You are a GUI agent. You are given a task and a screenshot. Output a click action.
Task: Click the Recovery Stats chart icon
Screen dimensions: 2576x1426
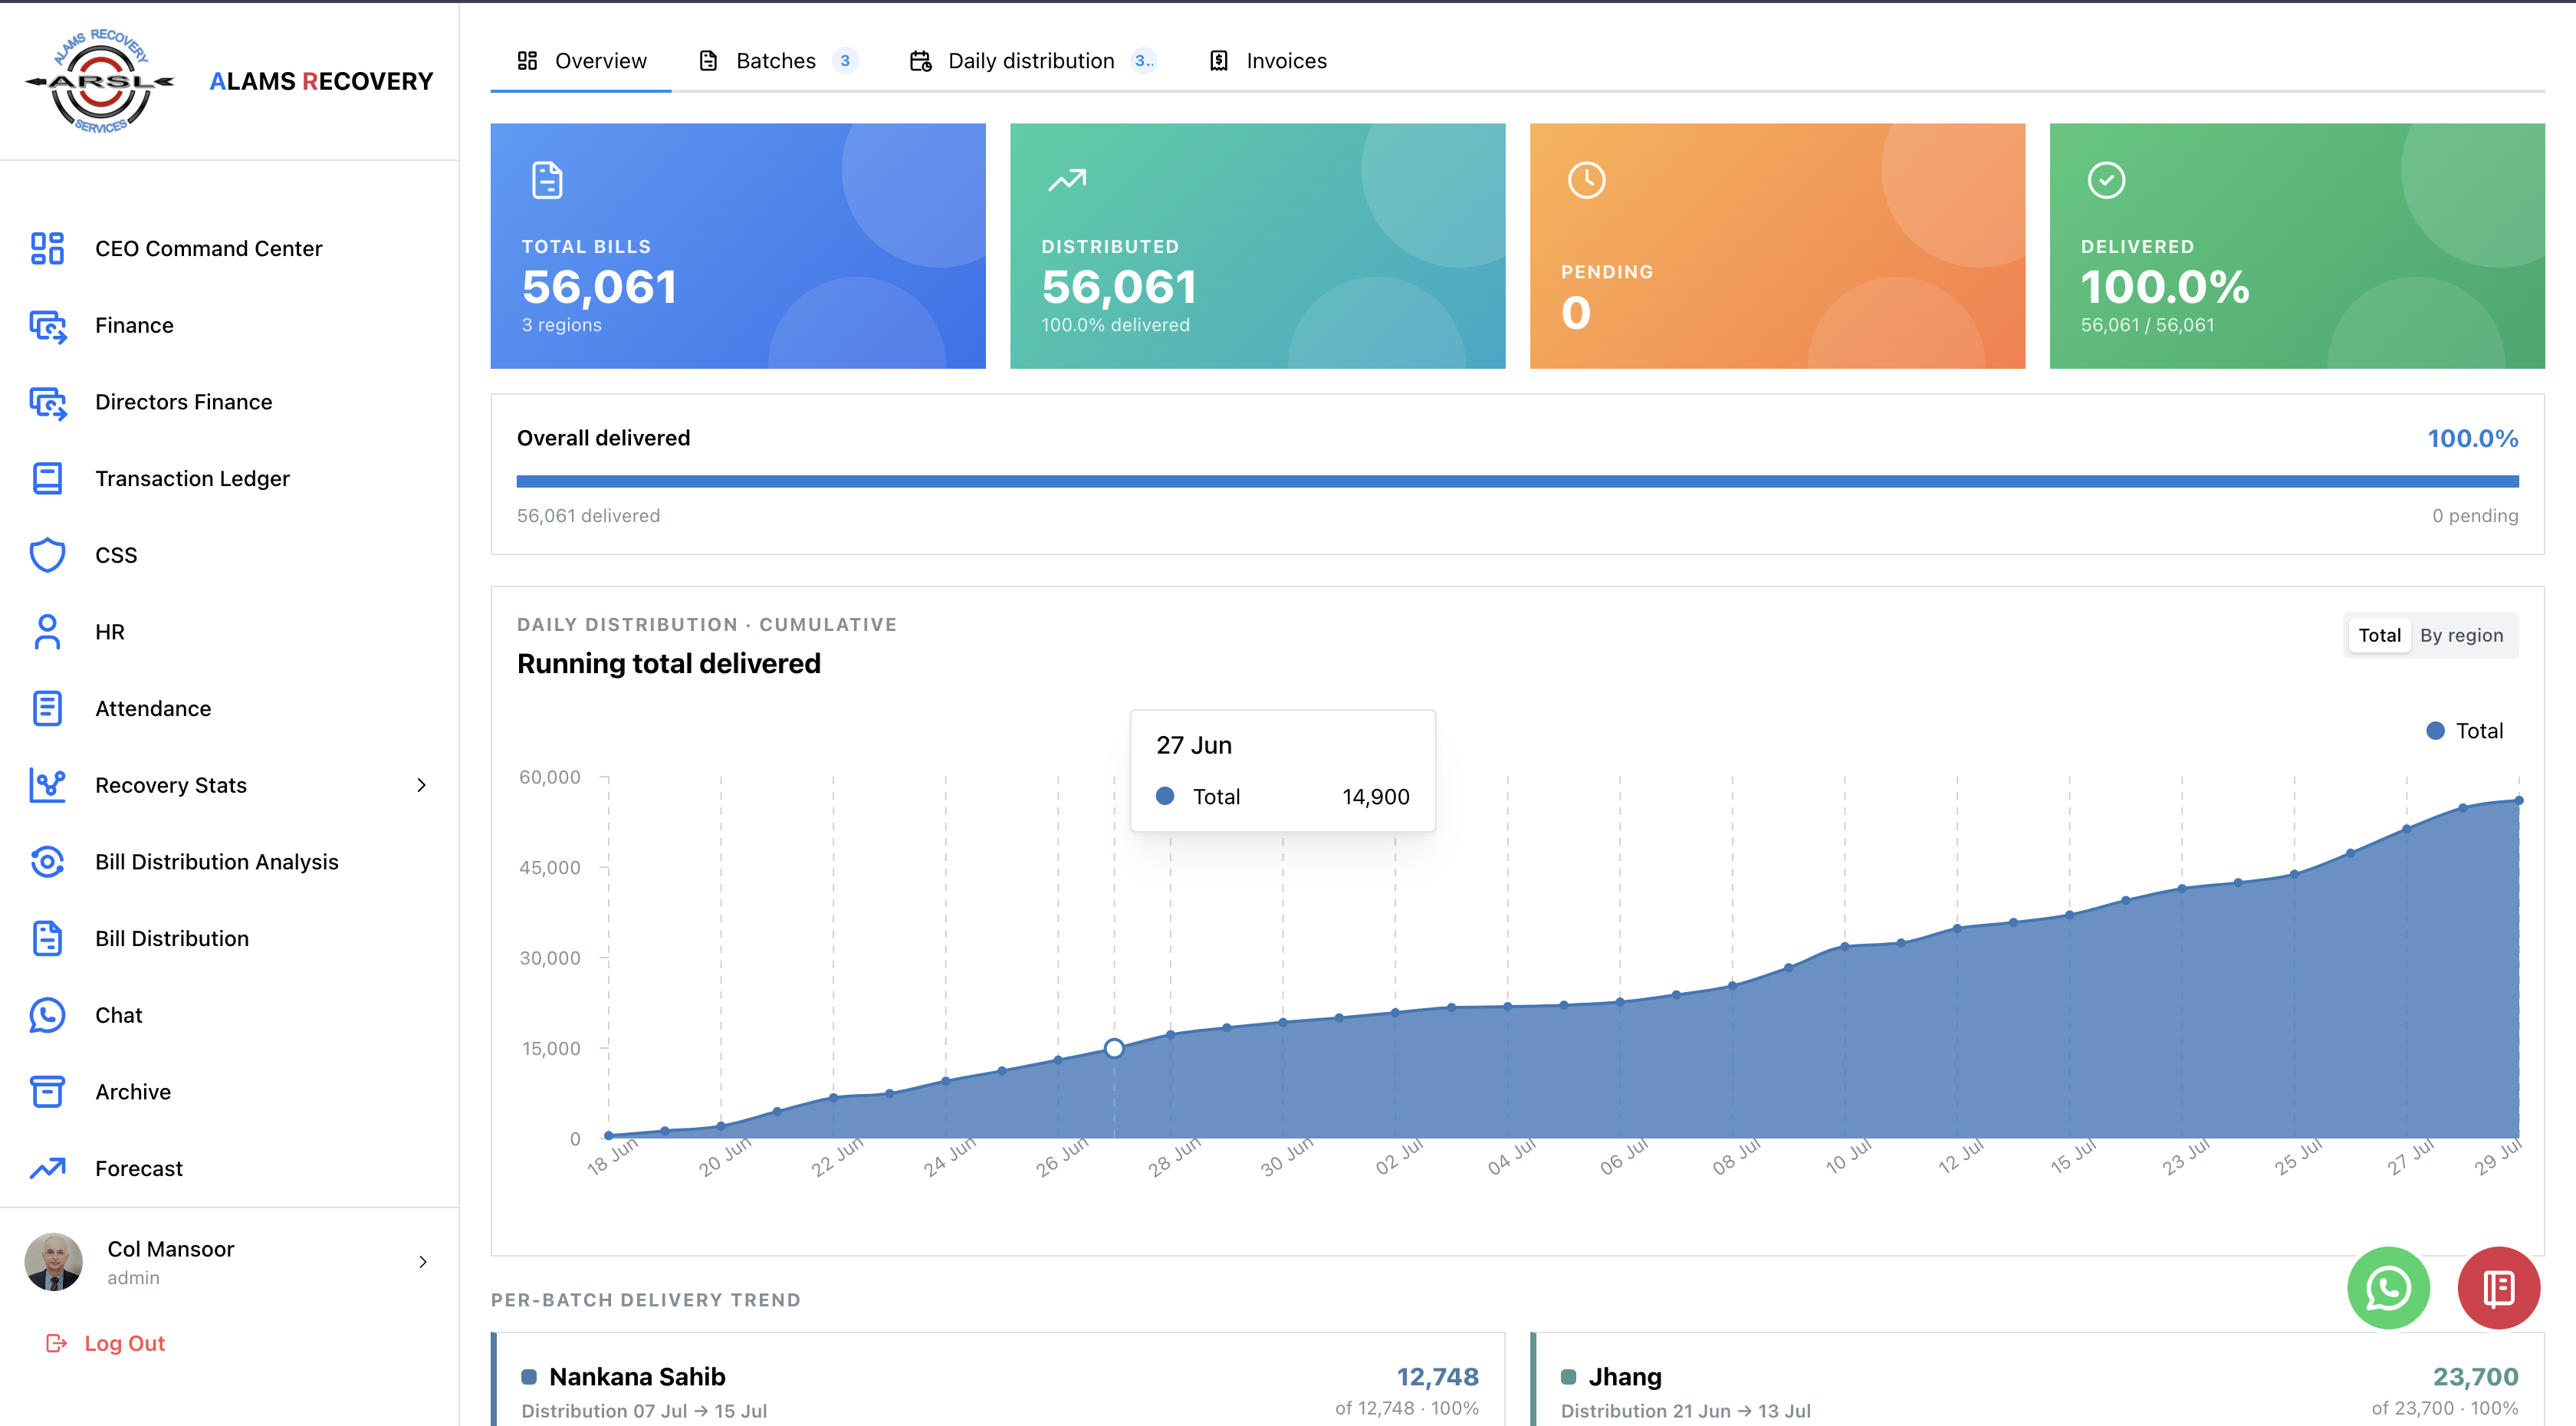47,785
